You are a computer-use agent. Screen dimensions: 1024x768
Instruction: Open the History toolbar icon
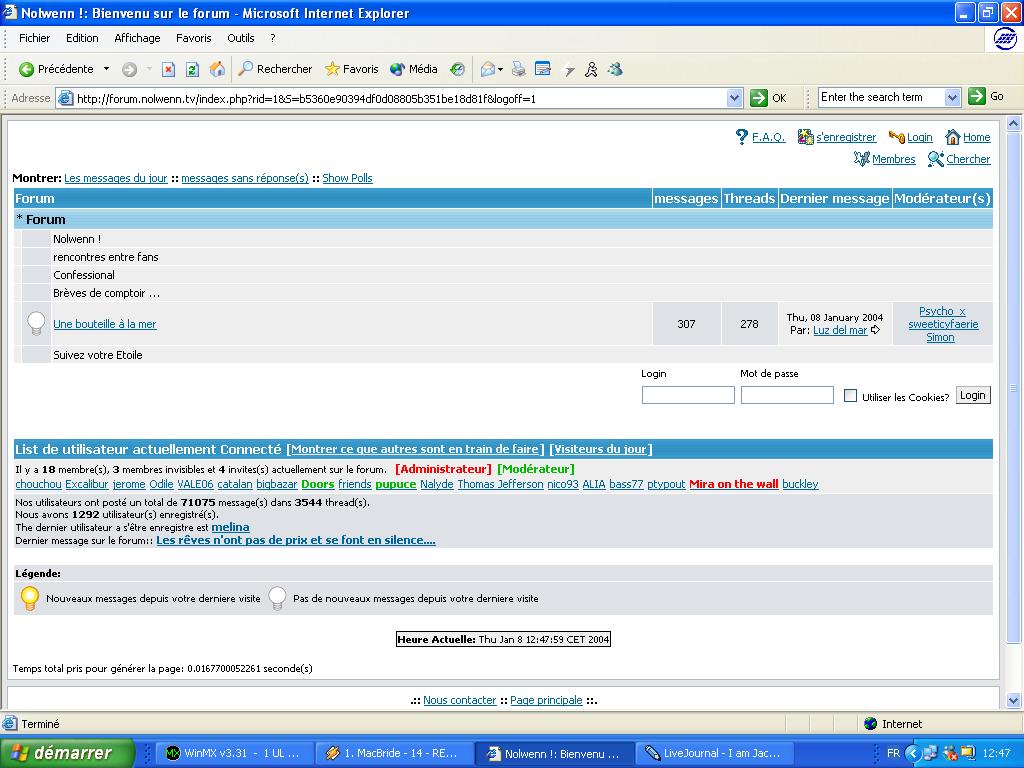[457, 69]
